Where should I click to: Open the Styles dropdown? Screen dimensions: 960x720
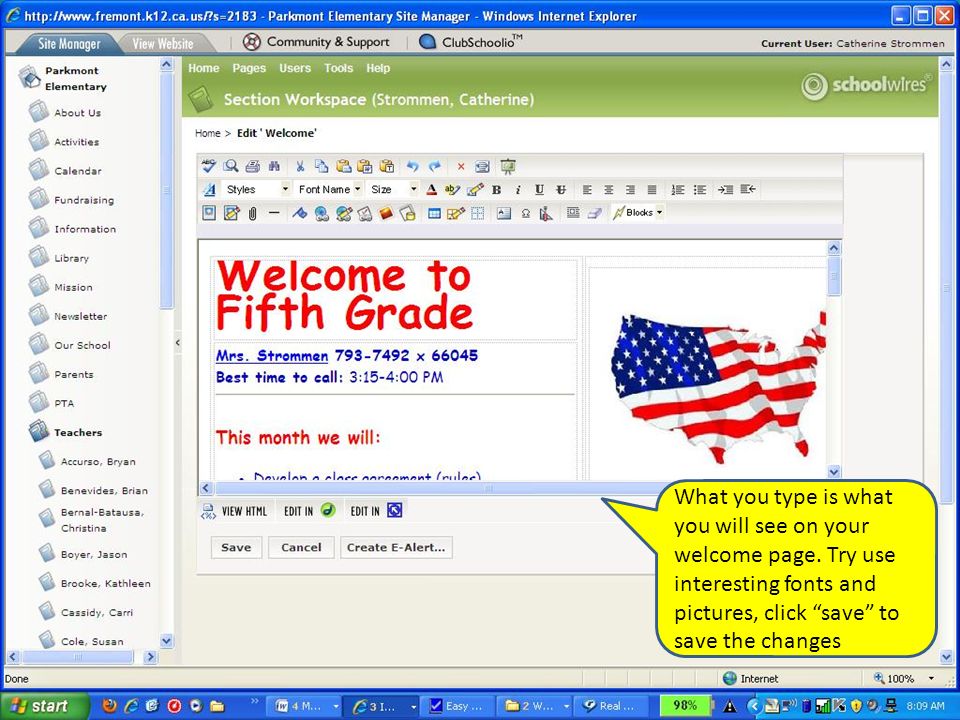click(257, 190)
